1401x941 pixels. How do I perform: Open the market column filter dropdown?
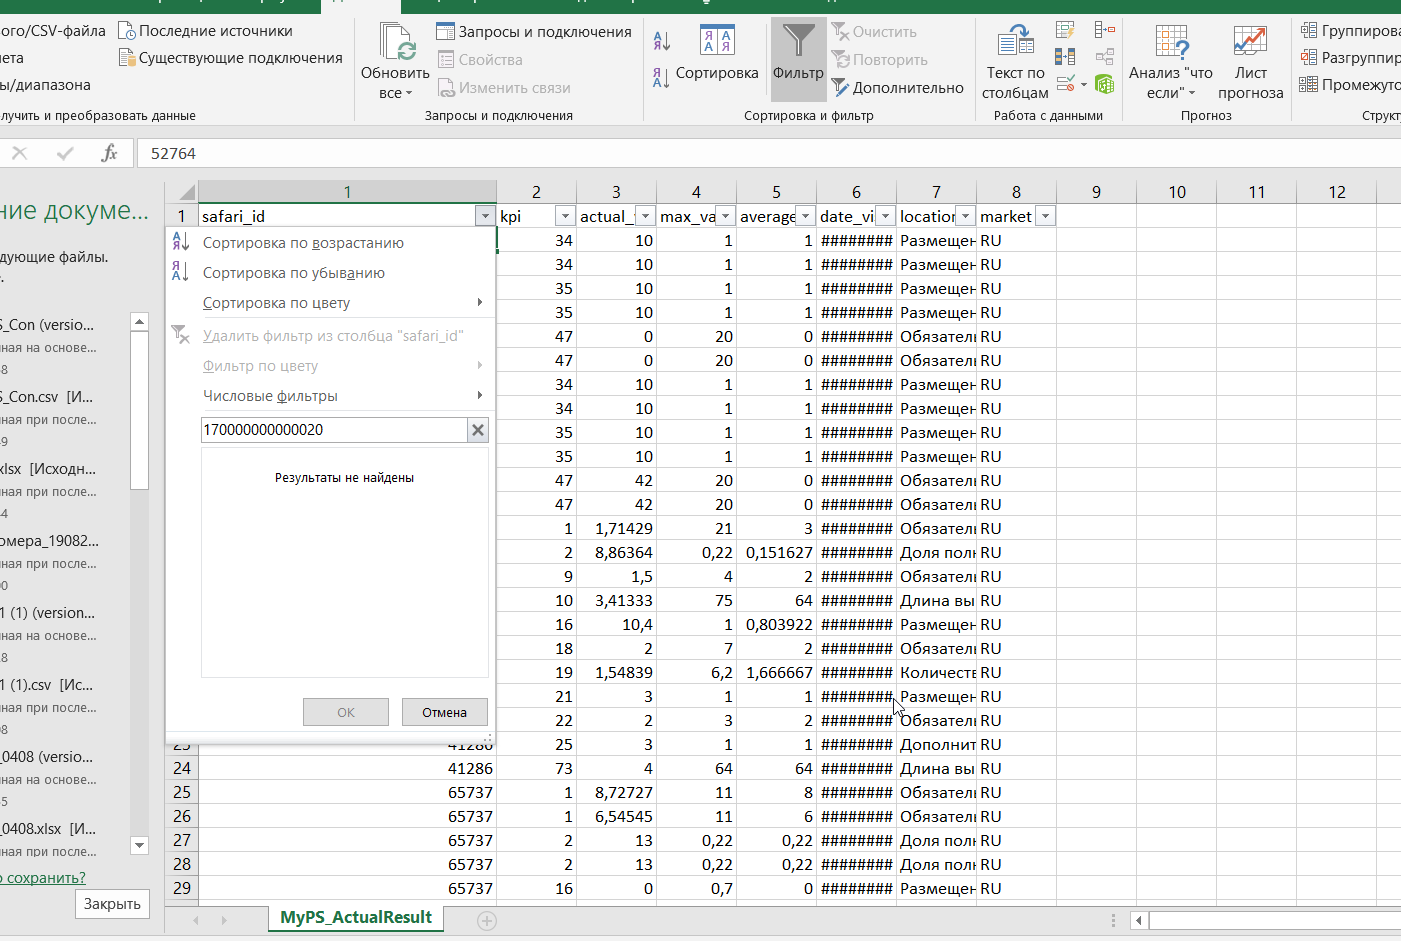coord(1045,216)
